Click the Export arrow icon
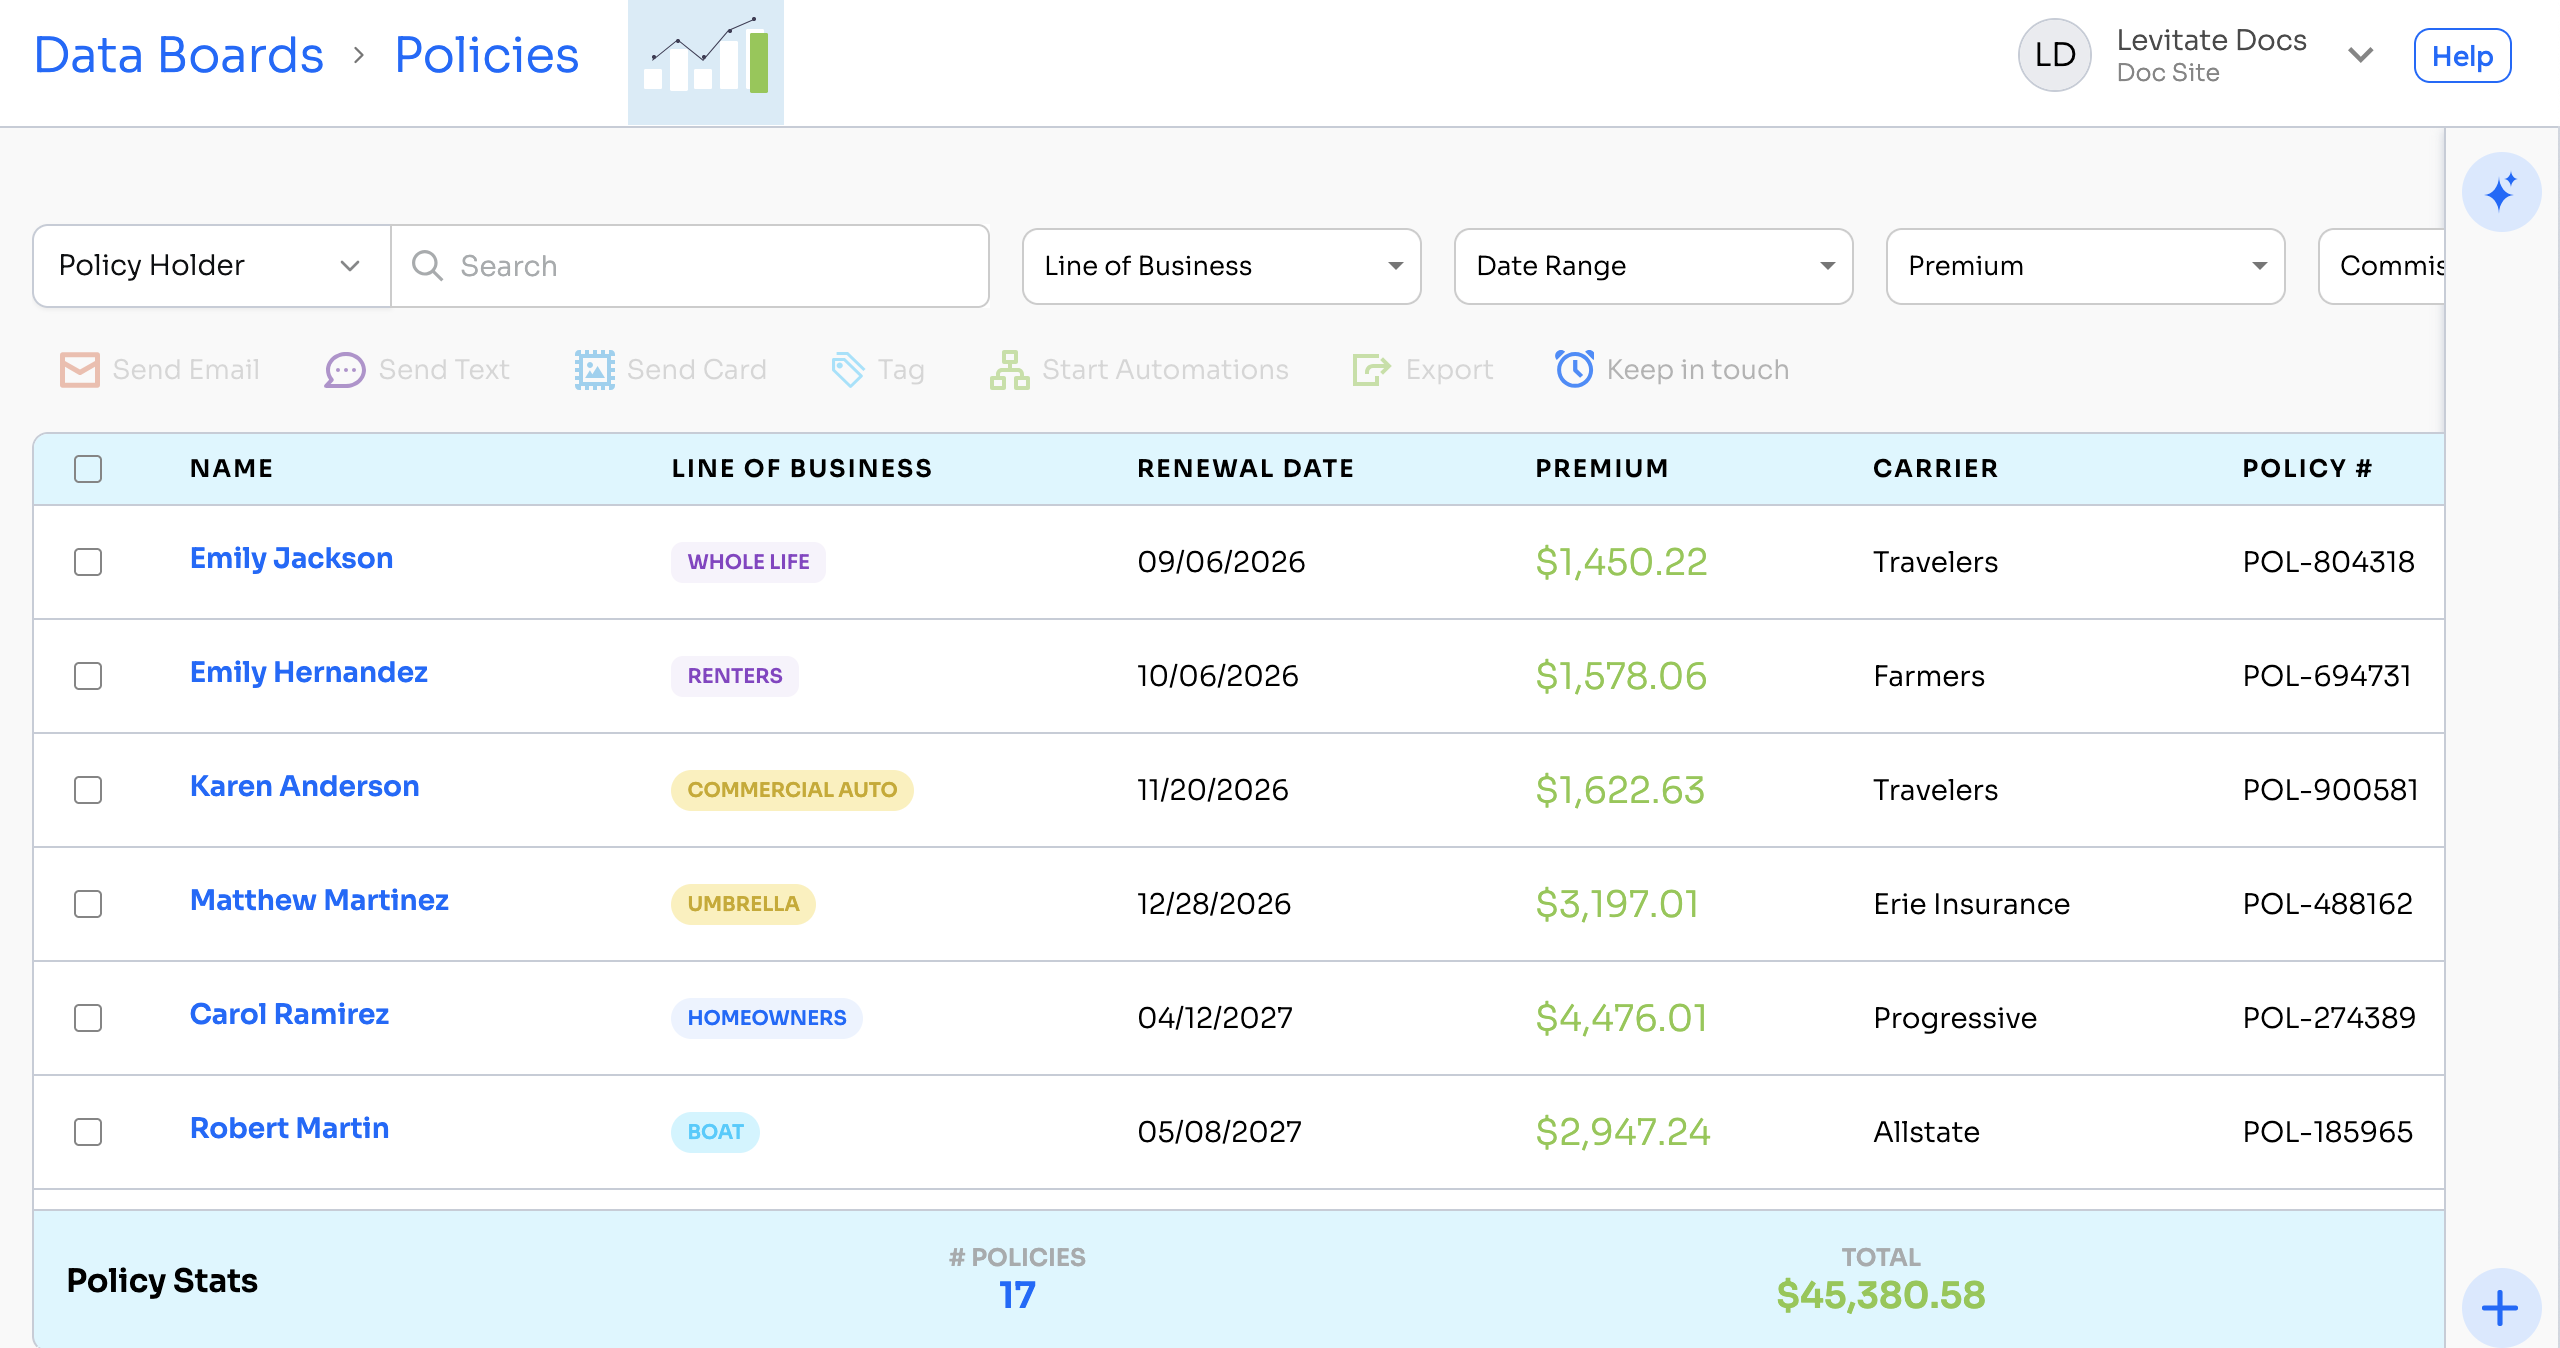Image resolution: width=2560 pixels, height=1348 pixels. (x=1371, y=370)
